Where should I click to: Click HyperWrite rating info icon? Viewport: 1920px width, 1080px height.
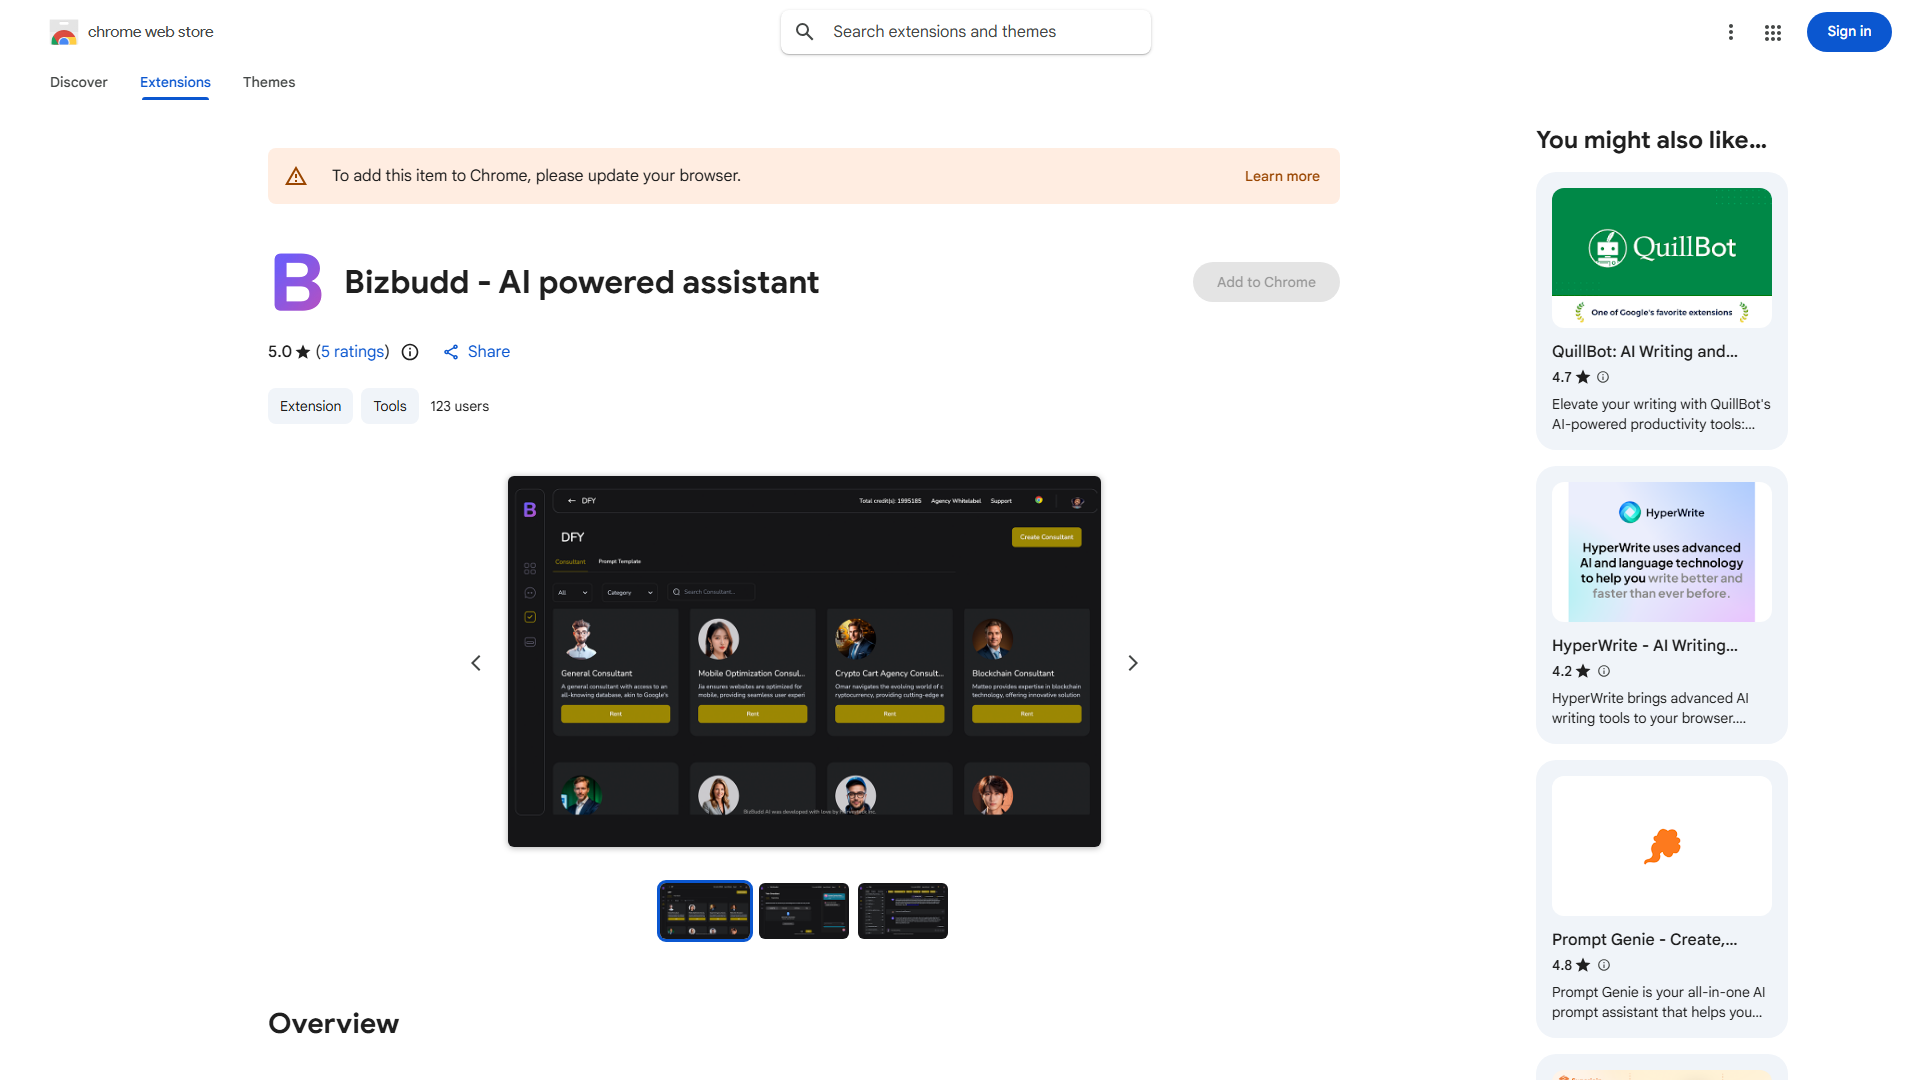pos(1603,671)
